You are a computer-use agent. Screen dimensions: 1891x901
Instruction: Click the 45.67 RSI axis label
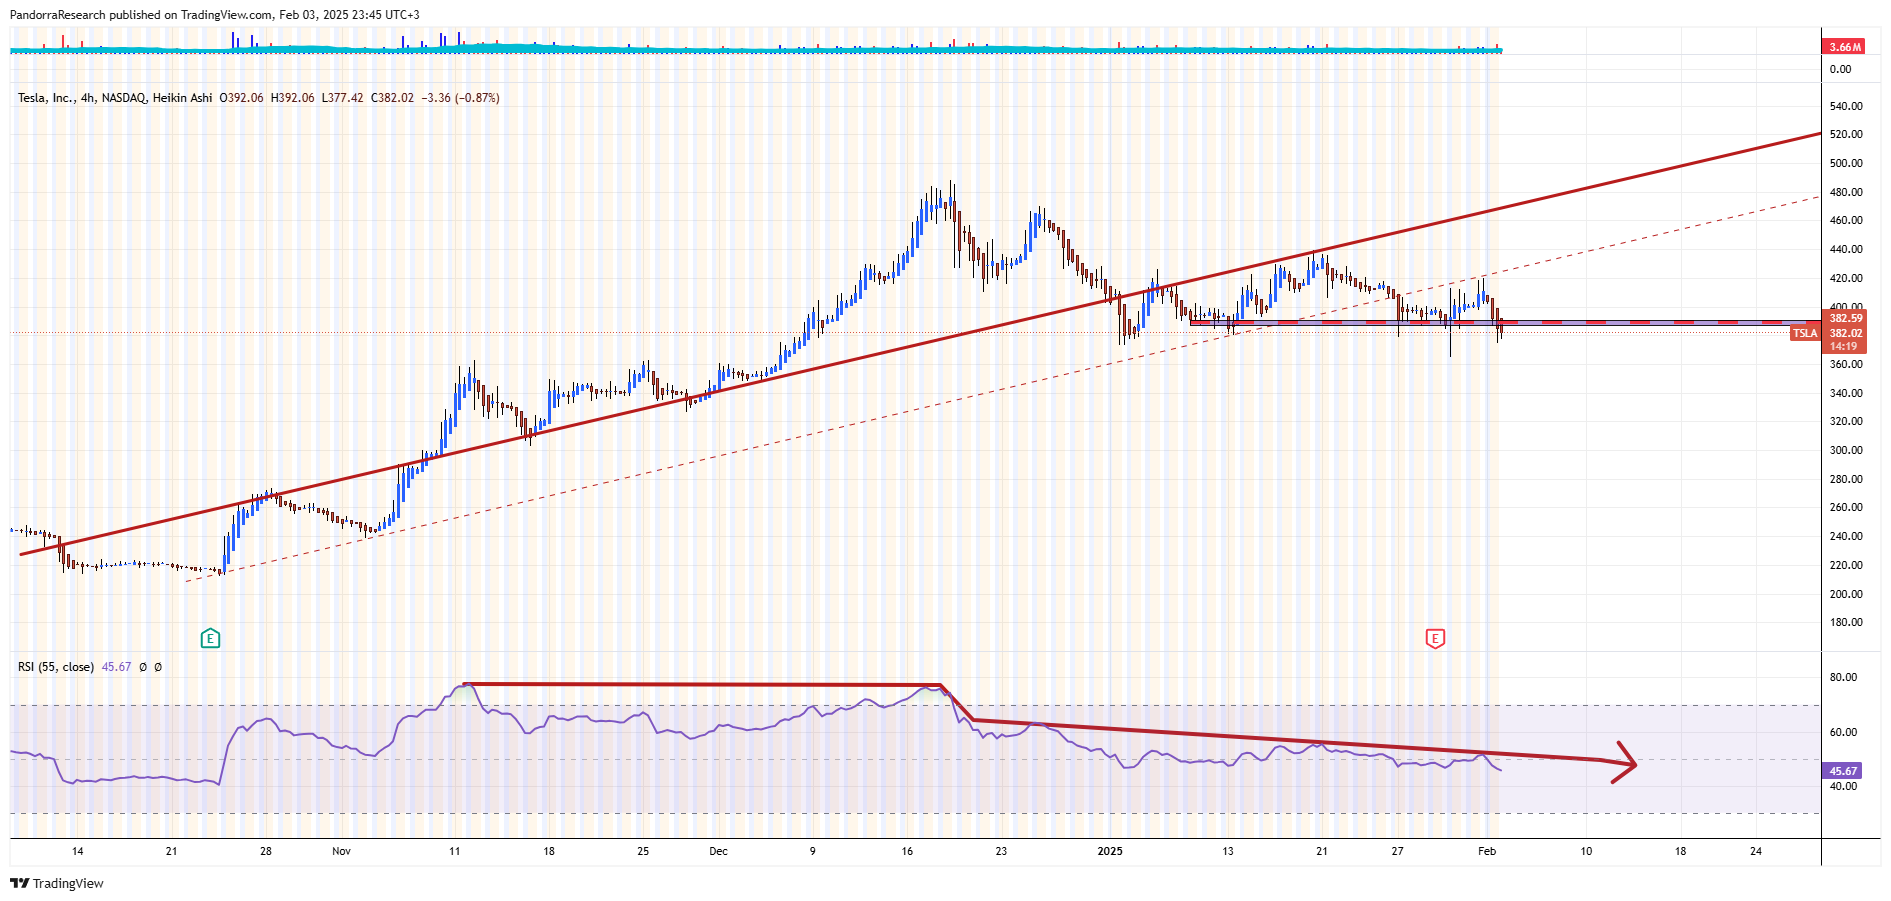click(1843, 771)
